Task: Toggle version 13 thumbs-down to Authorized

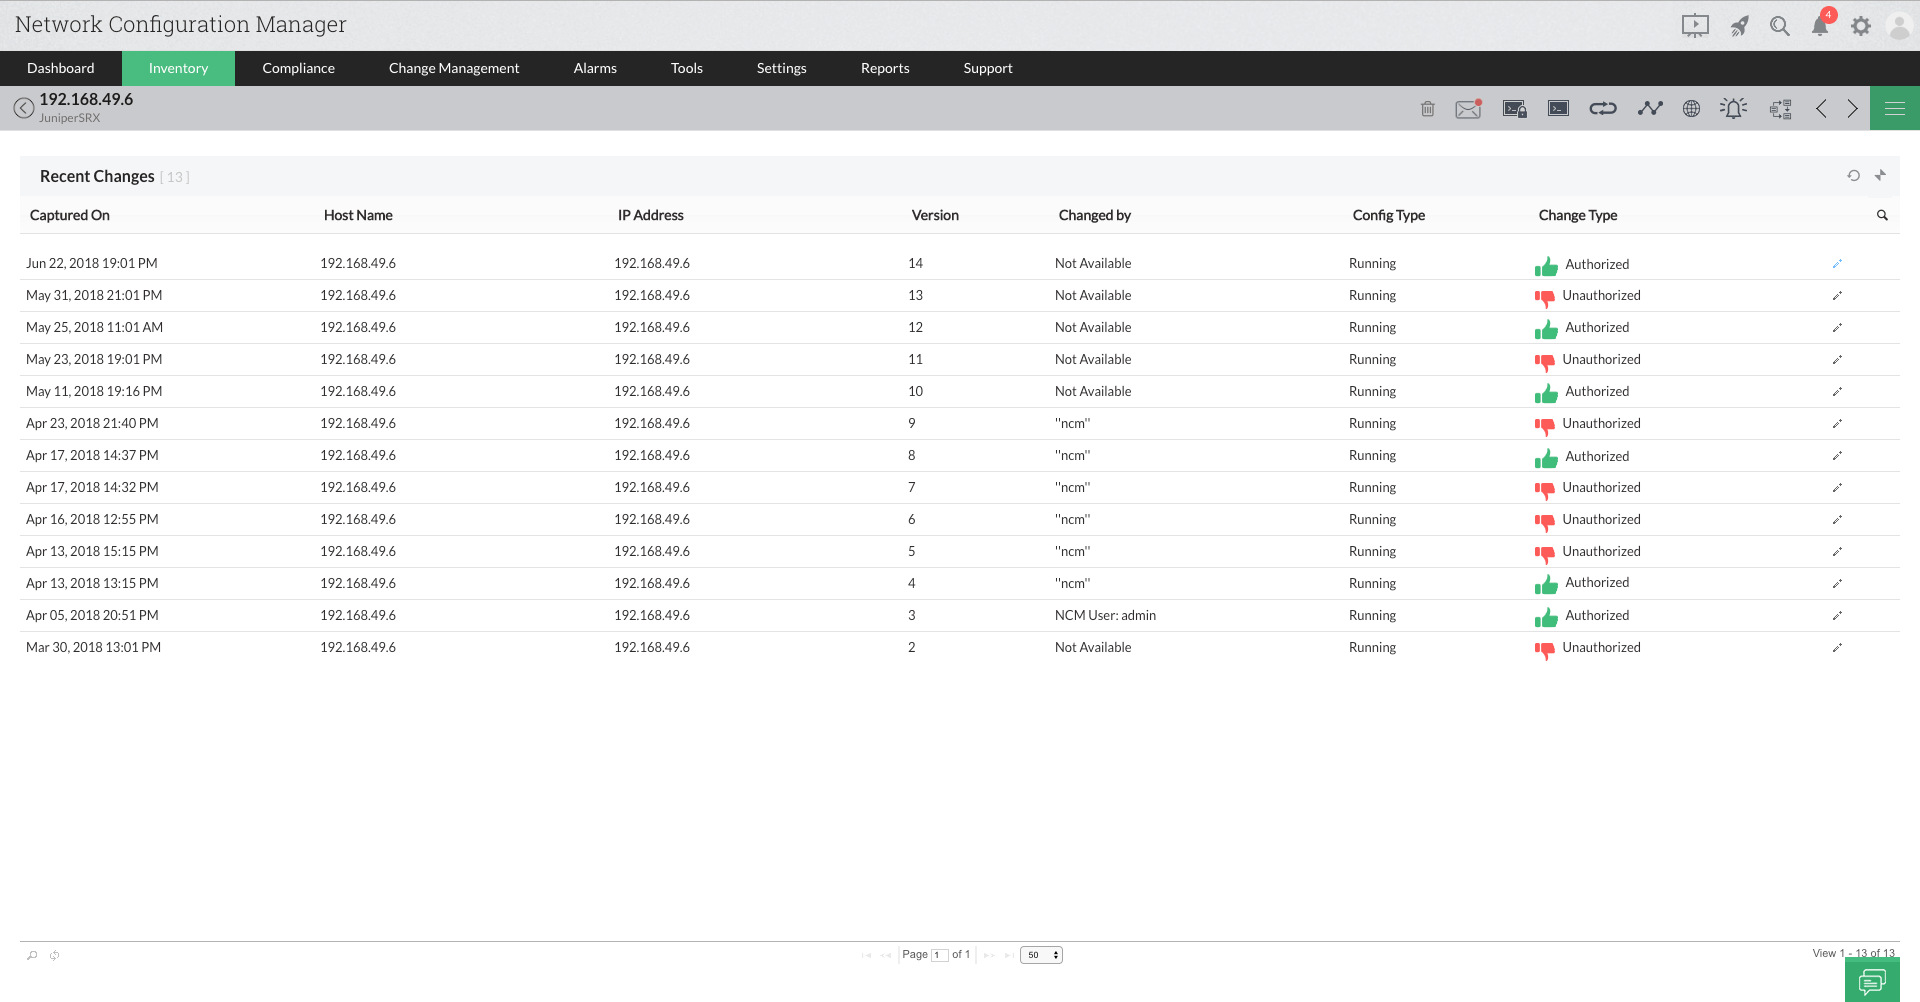Action: coord(1546,298)
